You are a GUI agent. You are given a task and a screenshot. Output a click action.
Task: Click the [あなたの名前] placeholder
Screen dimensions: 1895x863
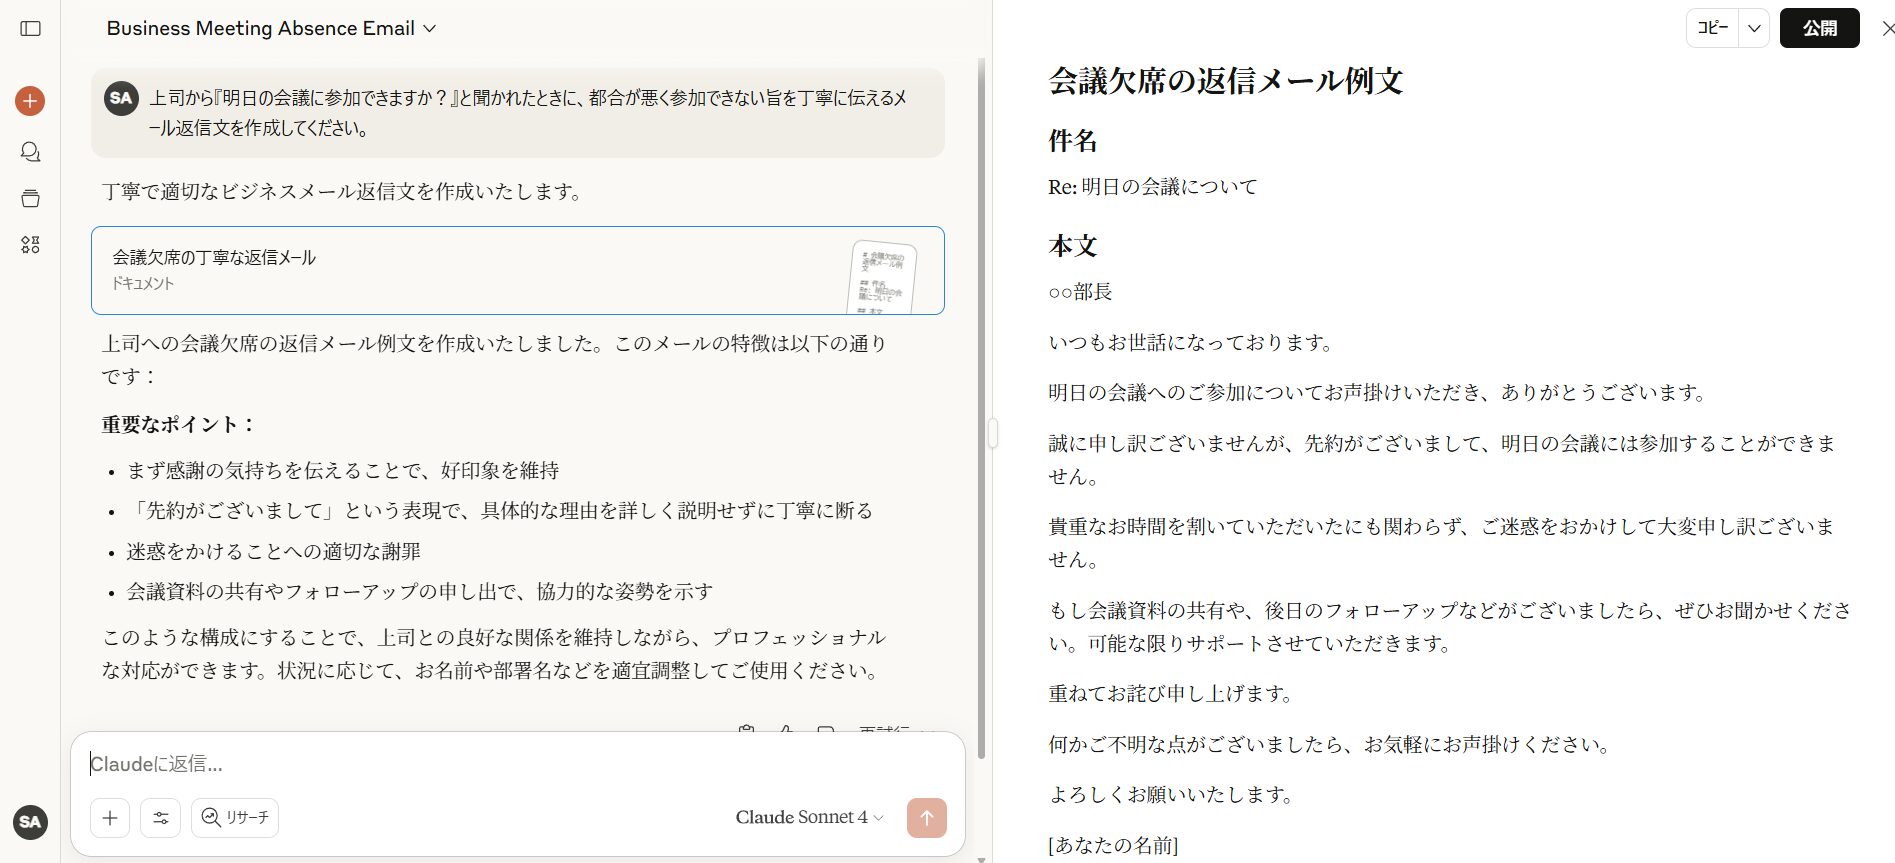click(x=1113, y=845)
